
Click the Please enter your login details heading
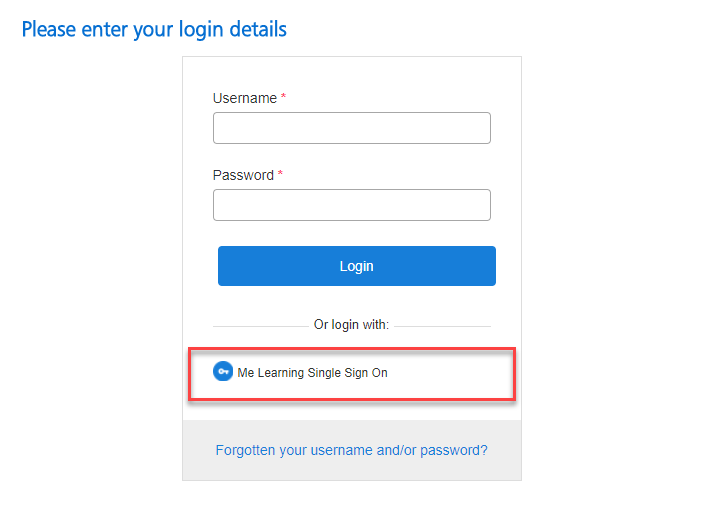click(x=154, y=30)
